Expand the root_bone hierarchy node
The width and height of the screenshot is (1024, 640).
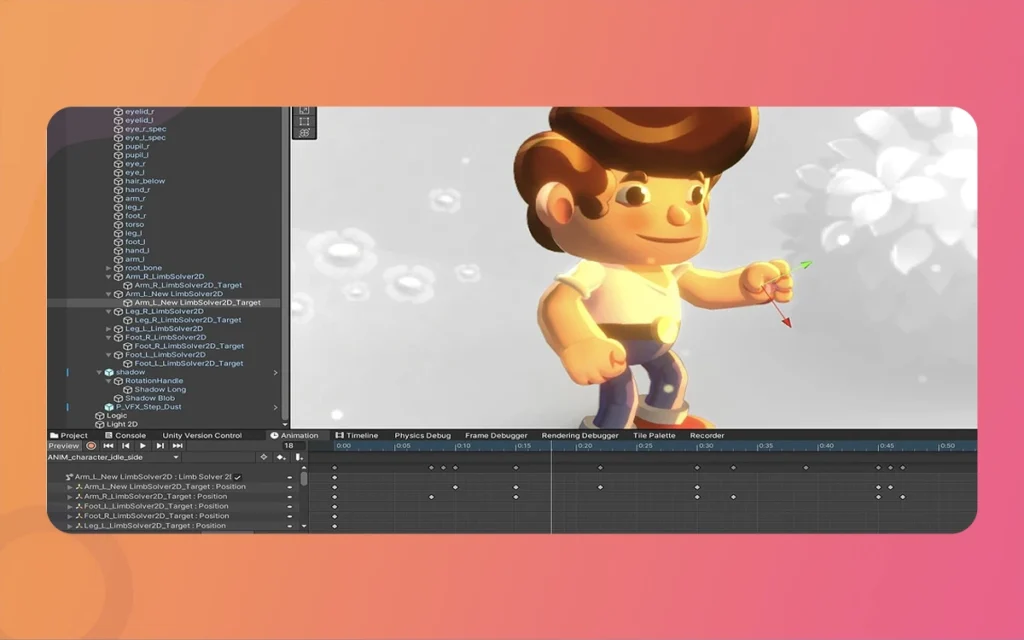[108, 268]
